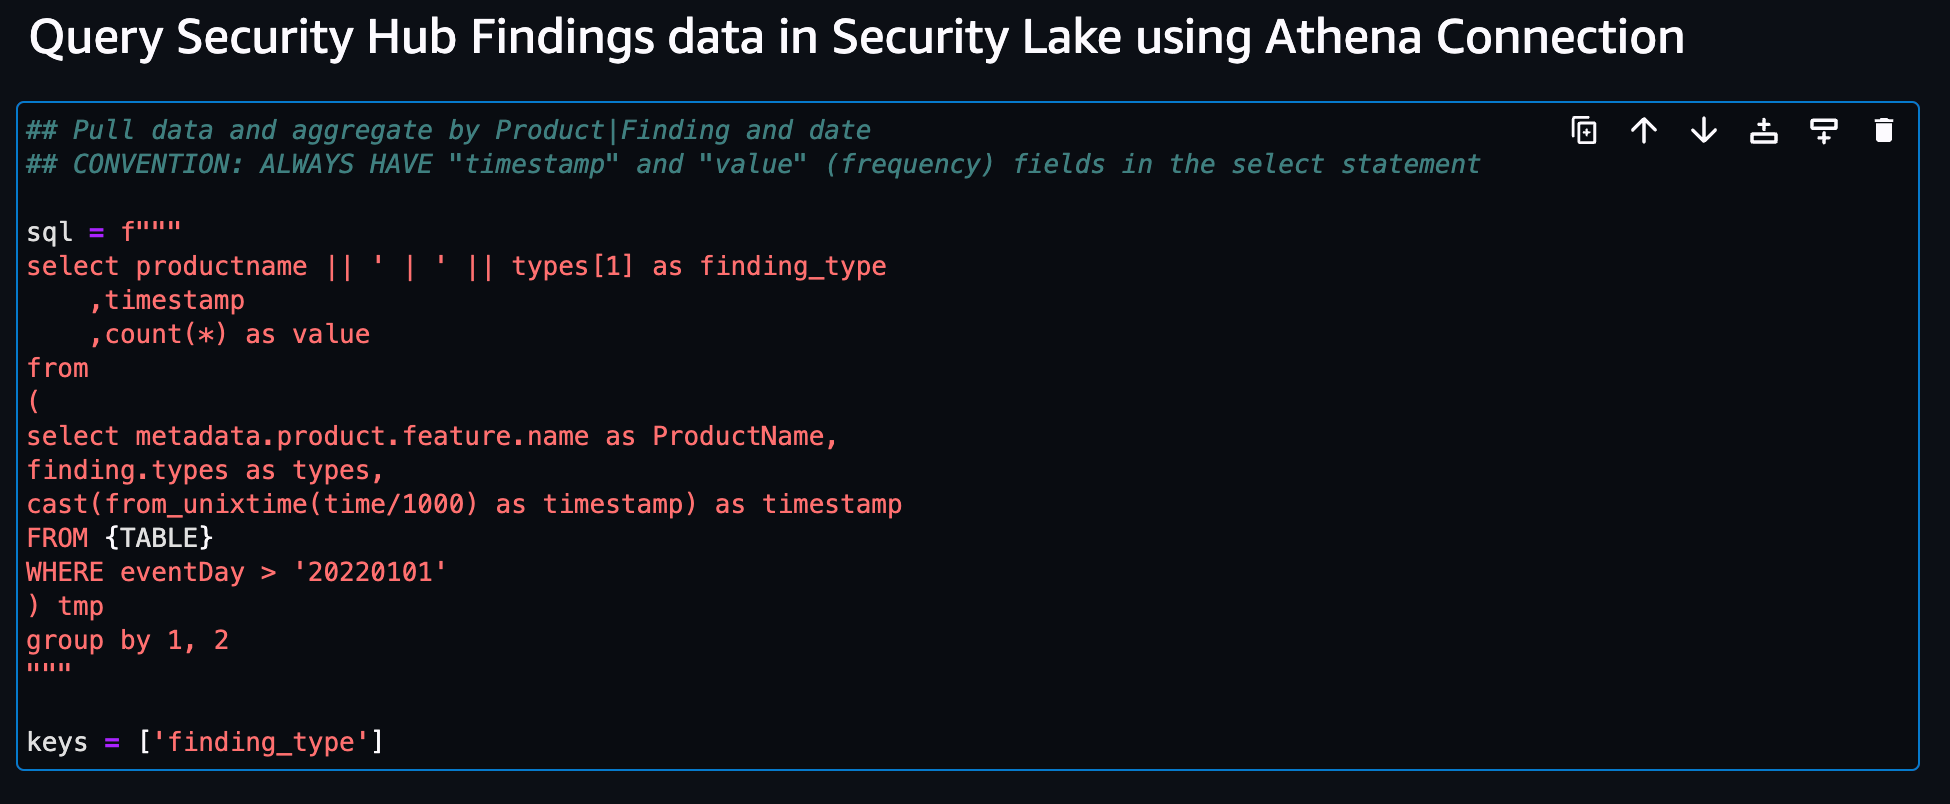
Task: Place cursor on the group by line
Action: [x=128, y=640]
